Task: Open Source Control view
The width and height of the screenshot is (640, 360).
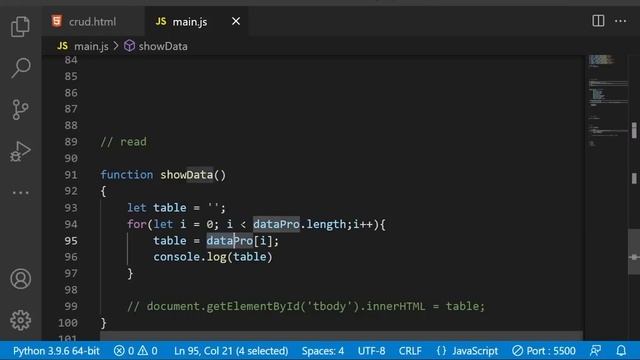Action: click(20, 109)
